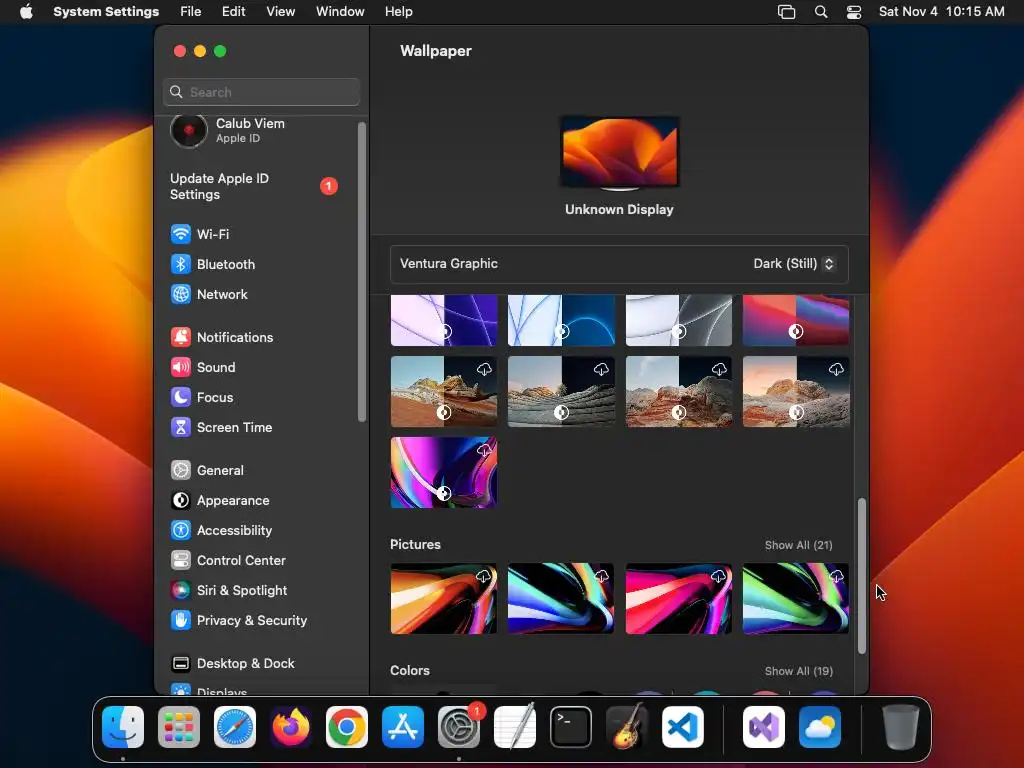Launch Visual Studio Code from the Dock
This screenshot has width=1024, height=768.
pyautogui.click(x=682, y=727)
